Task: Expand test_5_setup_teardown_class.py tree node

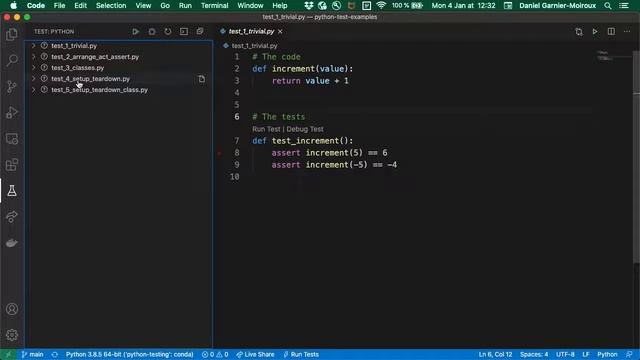Action: (x=33, y=90)
